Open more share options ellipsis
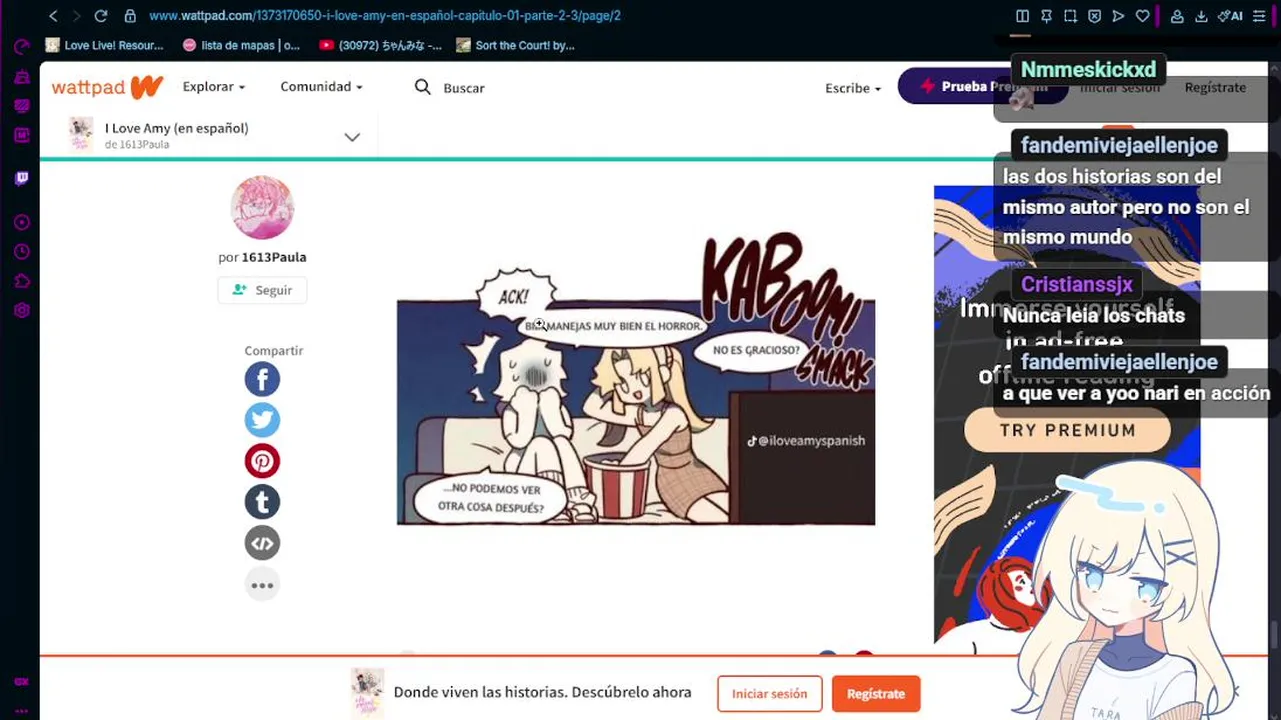This screenshot has height=720, width=1281. click(x=262, y=585)
